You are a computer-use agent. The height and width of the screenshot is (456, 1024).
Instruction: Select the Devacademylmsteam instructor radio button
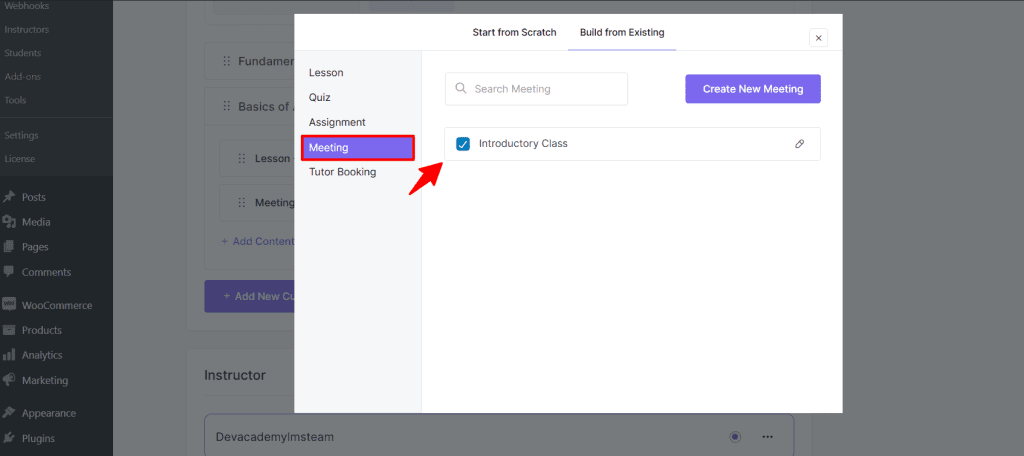[x=735, y=437]
